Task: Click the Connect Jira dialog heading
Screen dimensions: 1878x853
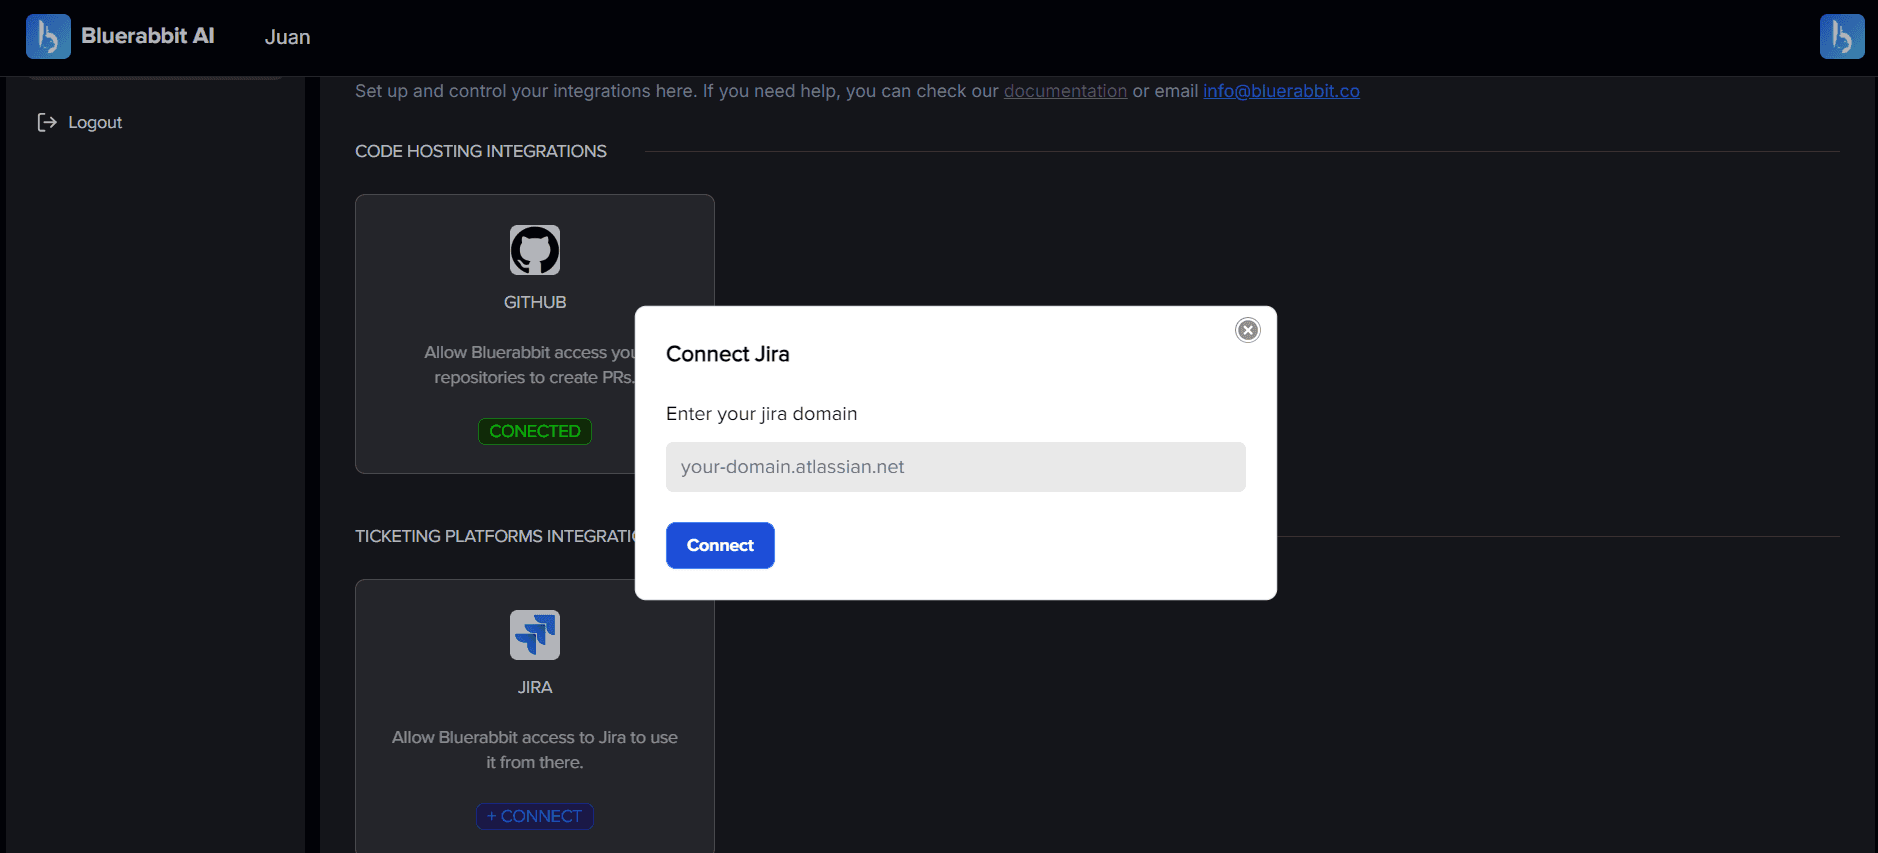Action: pos(727,354)
